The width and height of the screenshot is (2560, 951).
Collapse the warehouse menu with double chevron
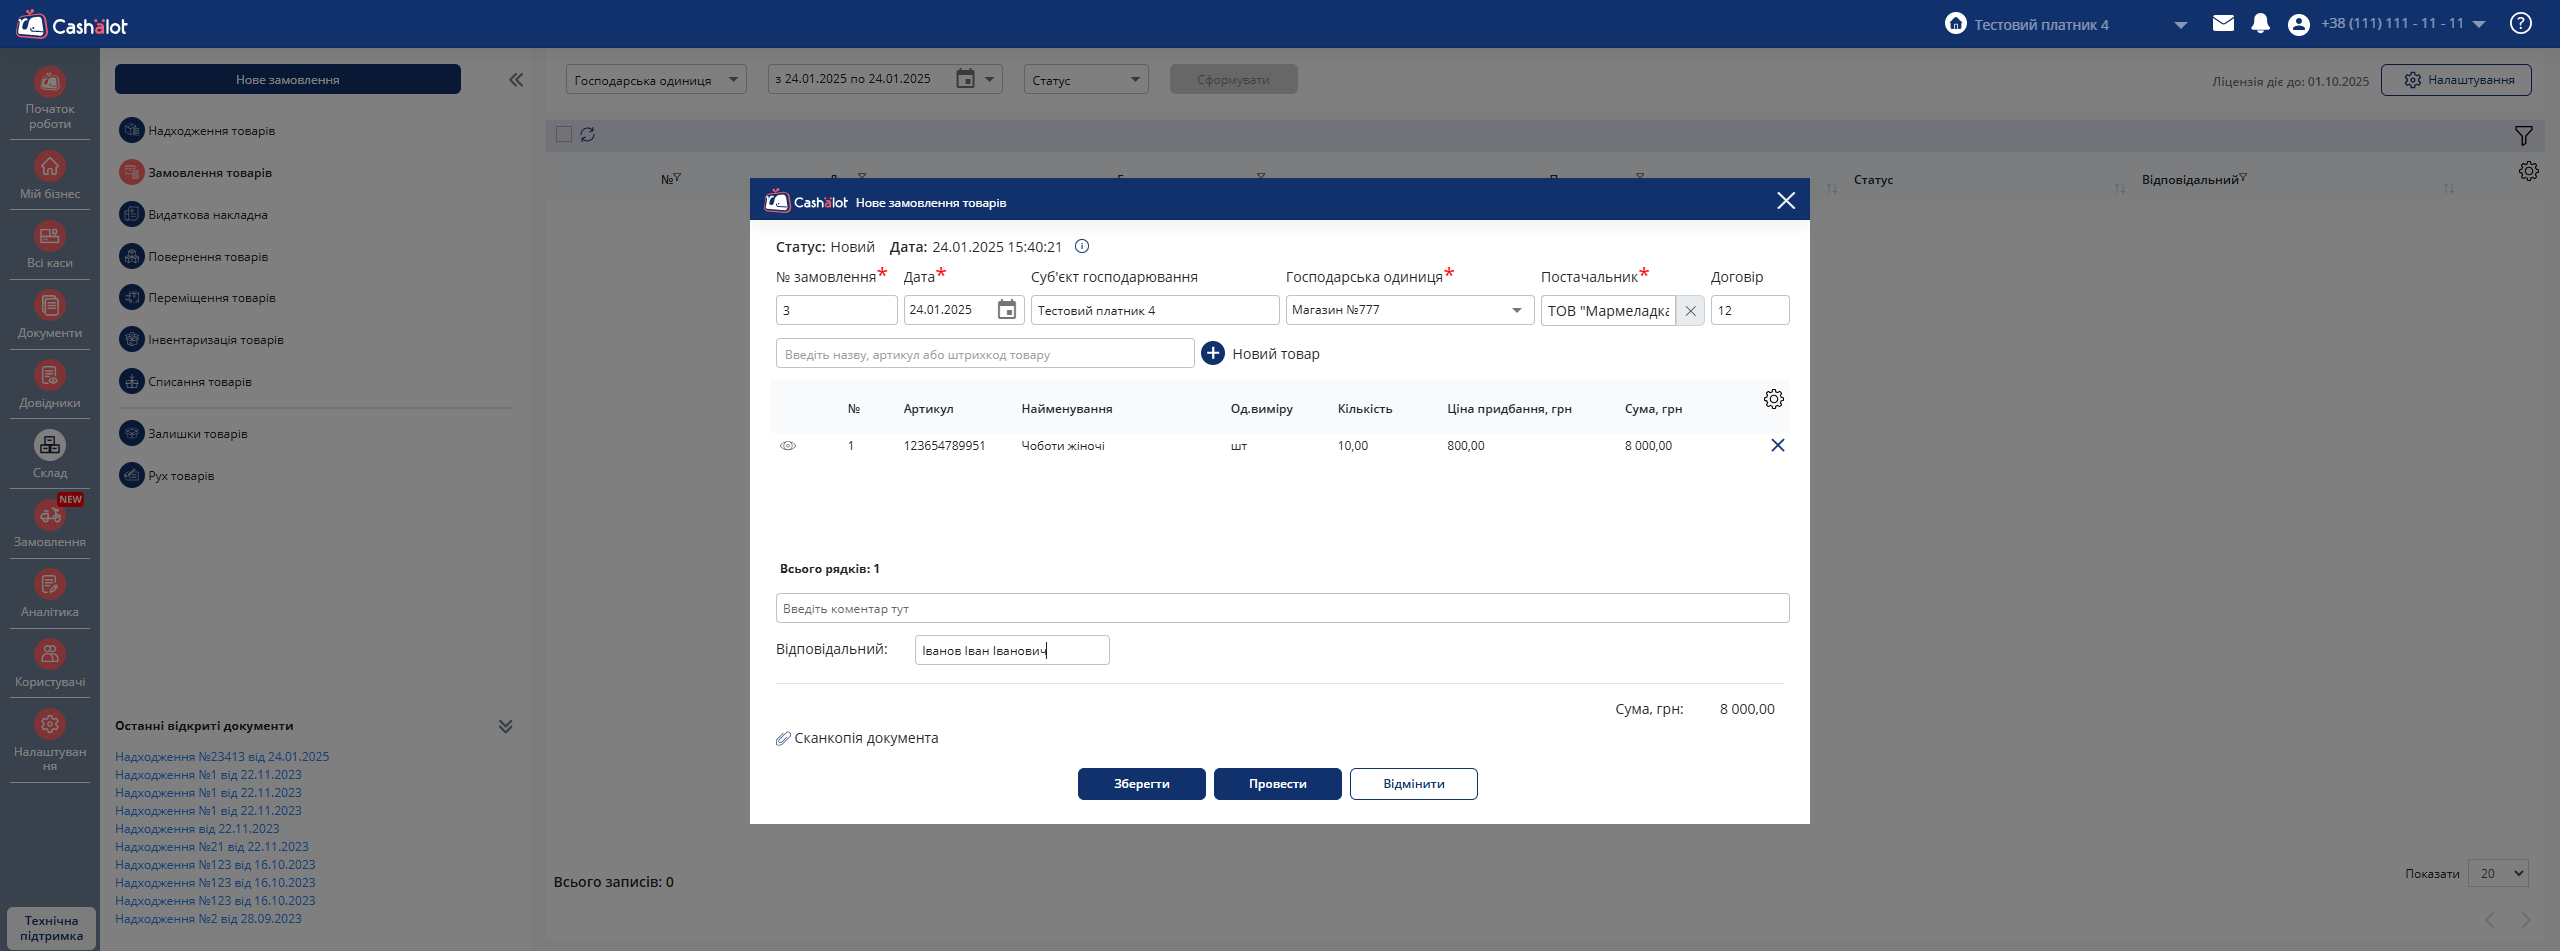click(516, 80)
